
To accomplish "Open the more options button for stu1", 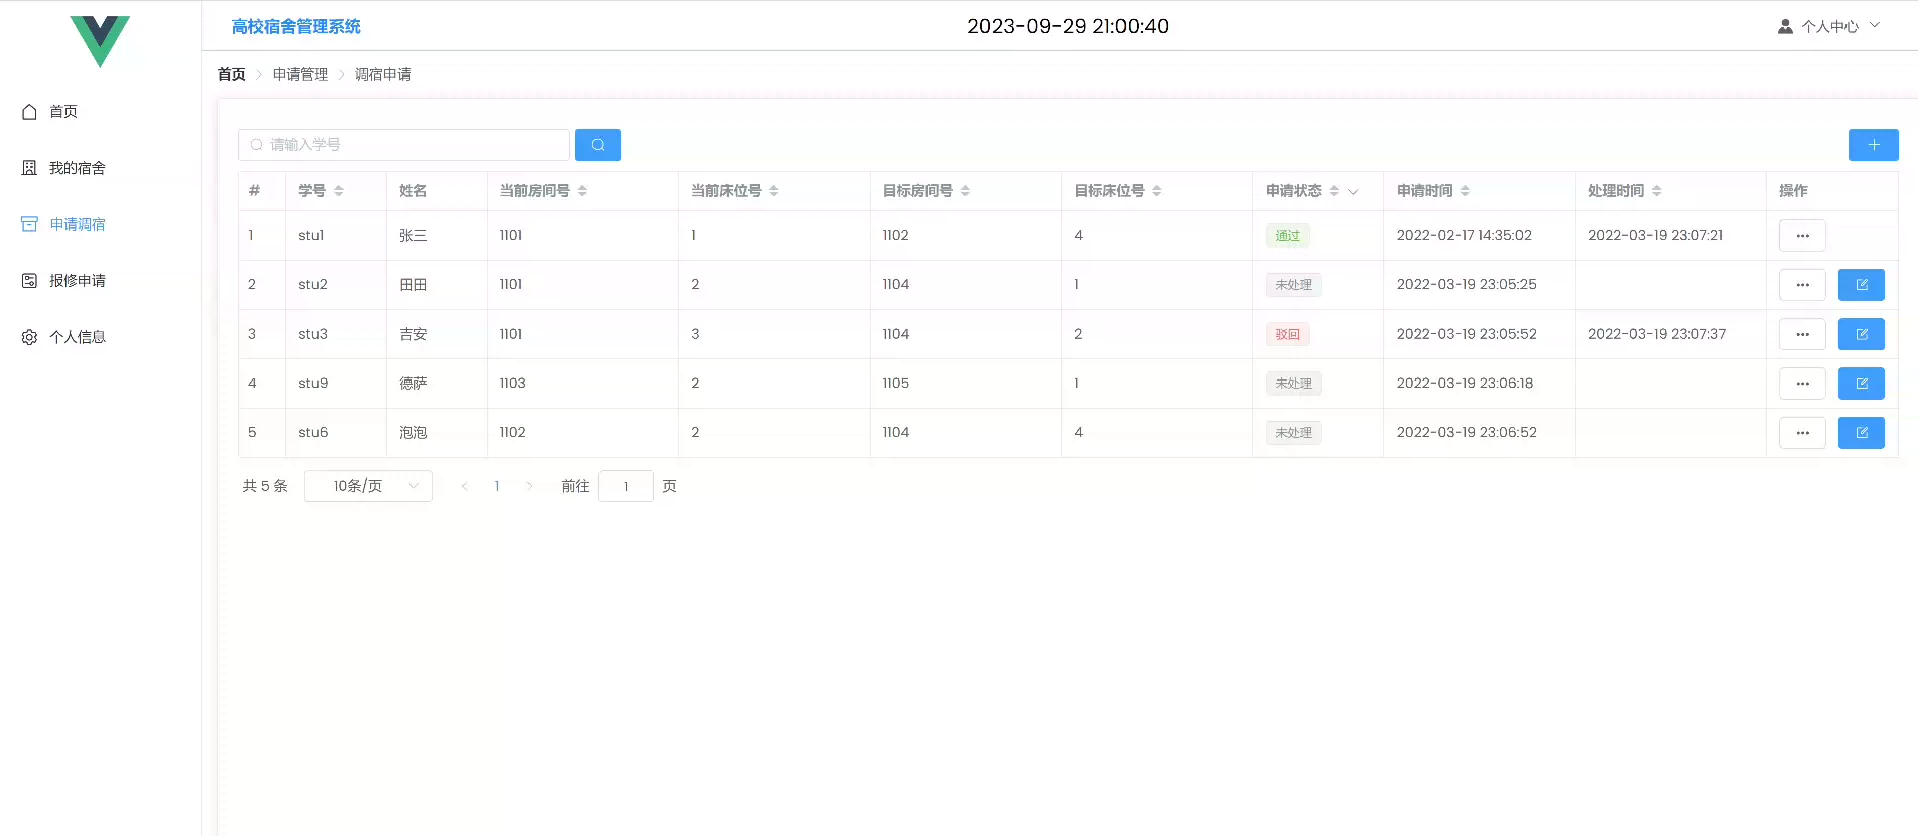I will click(x=1801, y=236).
